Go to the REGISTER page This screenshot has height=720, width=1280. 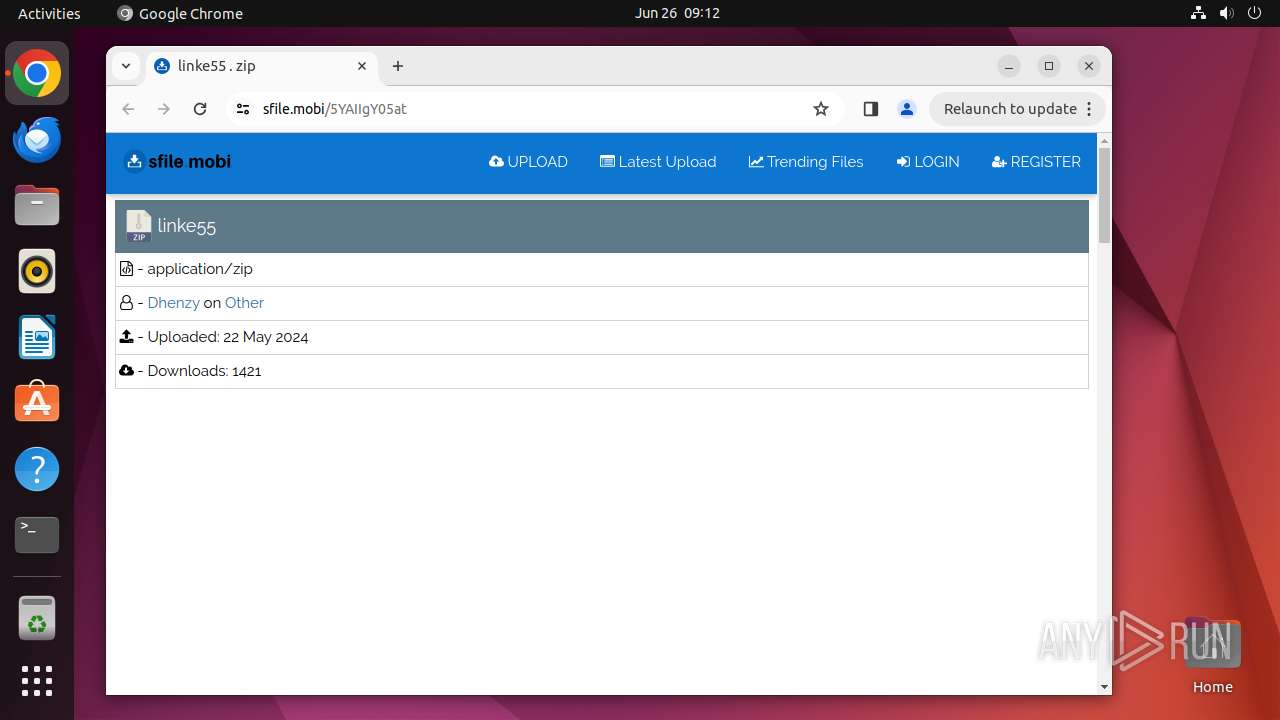click(1036, 162)
